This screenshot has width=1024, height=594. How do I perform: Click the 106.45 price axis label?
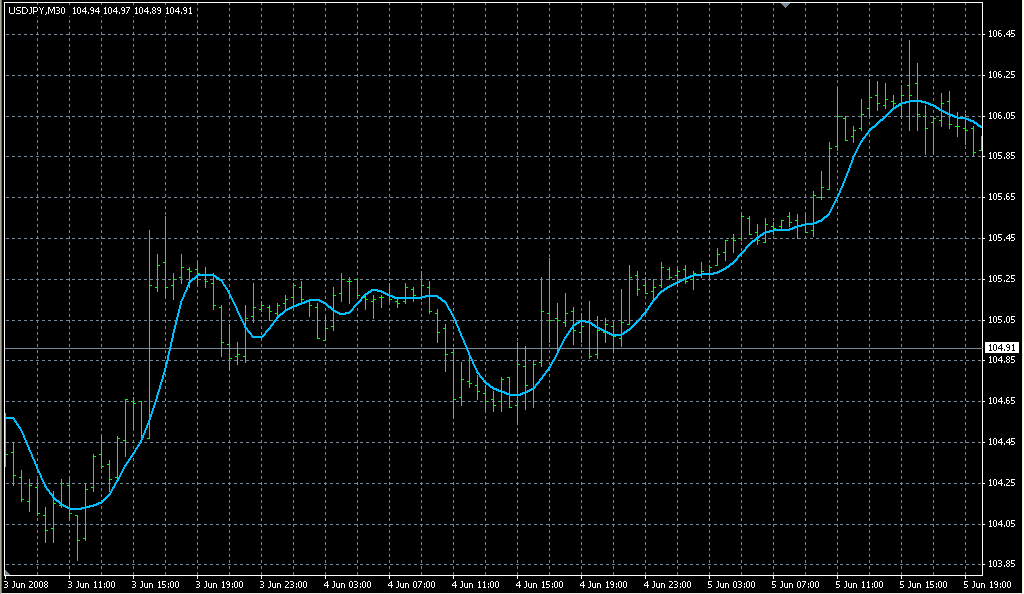1000,34
